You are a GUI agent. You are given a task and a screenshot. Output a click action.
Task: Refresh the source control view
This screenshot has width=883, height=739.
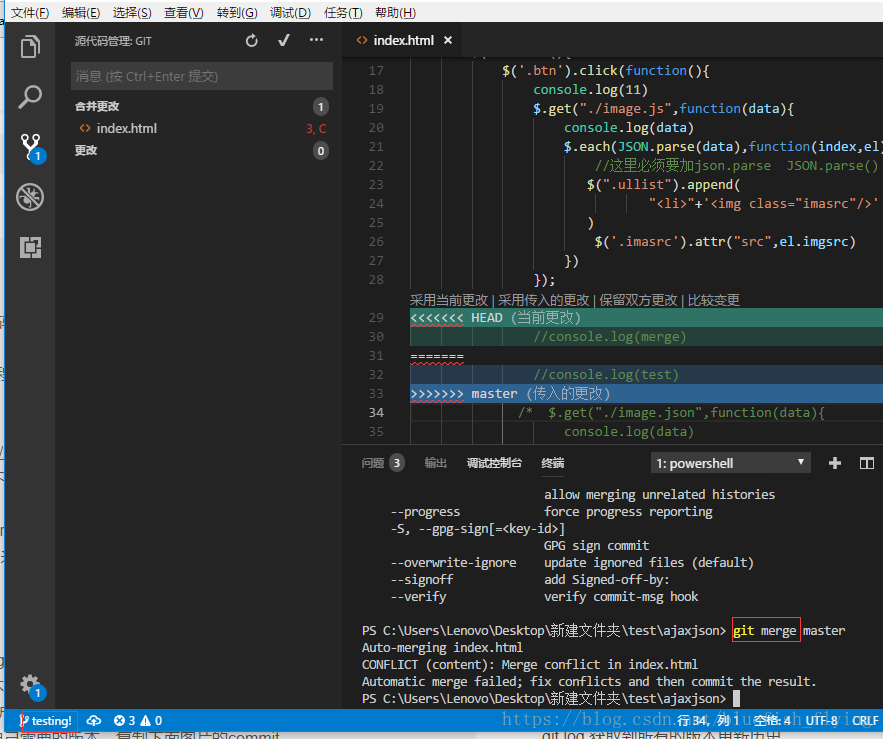[x=251, y=41]
